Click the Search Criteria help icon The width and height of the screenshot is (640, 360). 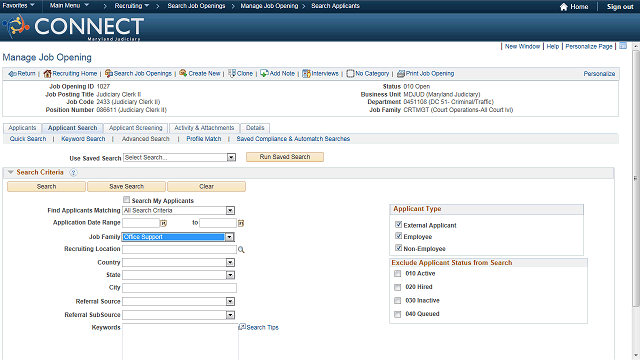pos(73,173)
